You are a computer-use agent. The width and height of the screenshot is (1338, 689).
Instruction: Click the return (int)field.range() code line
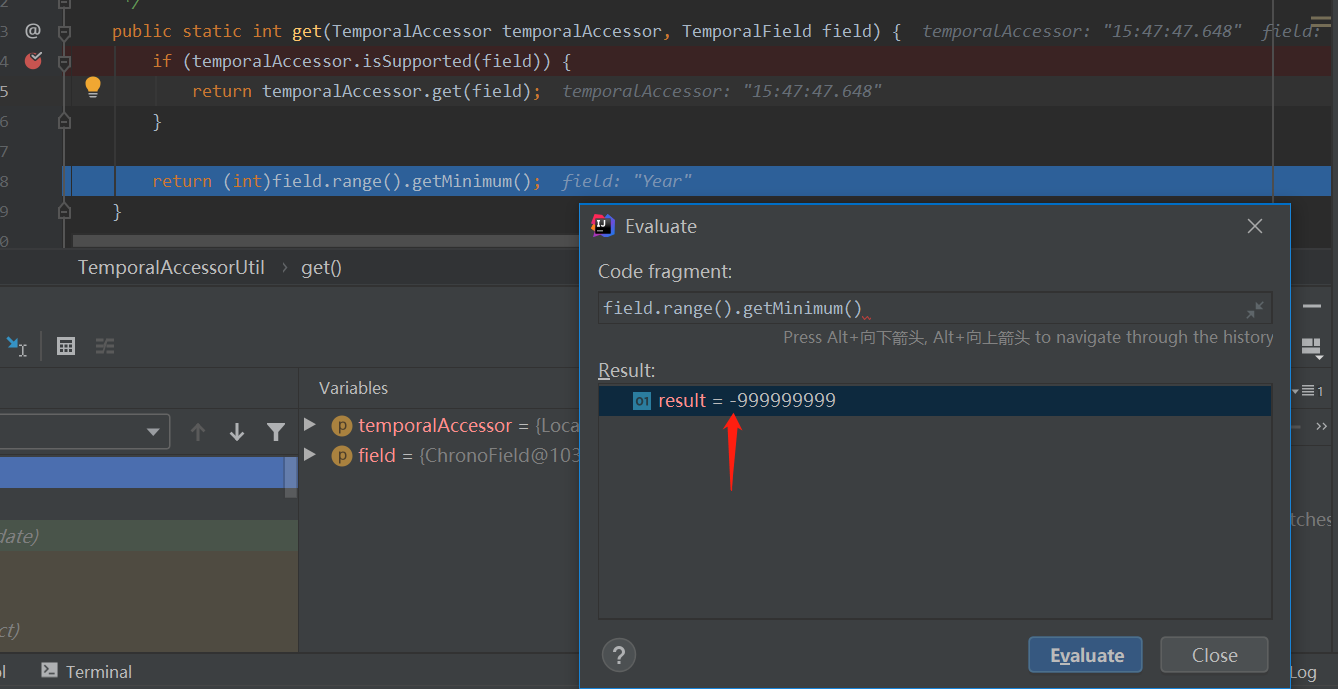(x=347, y=181)
